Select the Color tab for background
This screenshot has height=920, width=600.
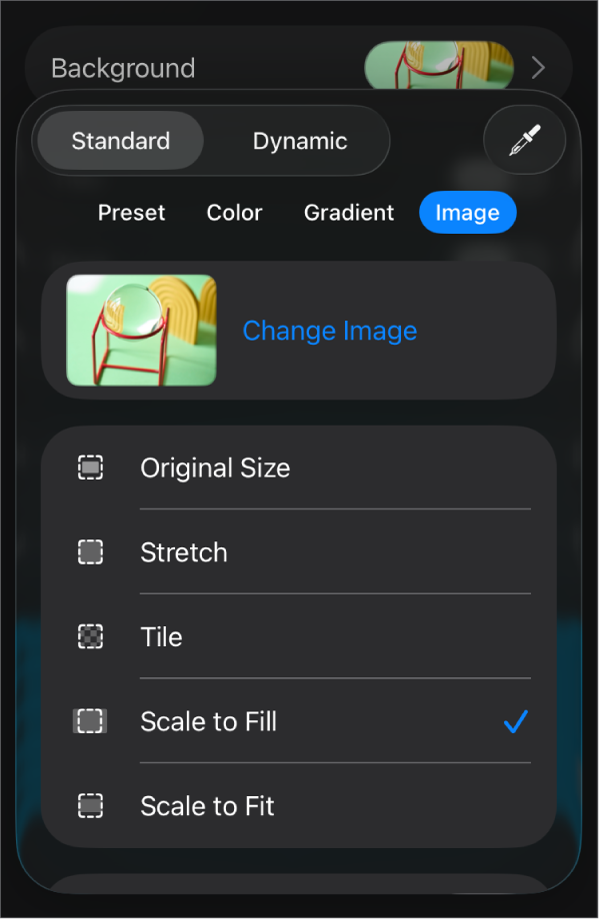pos(234,212)
